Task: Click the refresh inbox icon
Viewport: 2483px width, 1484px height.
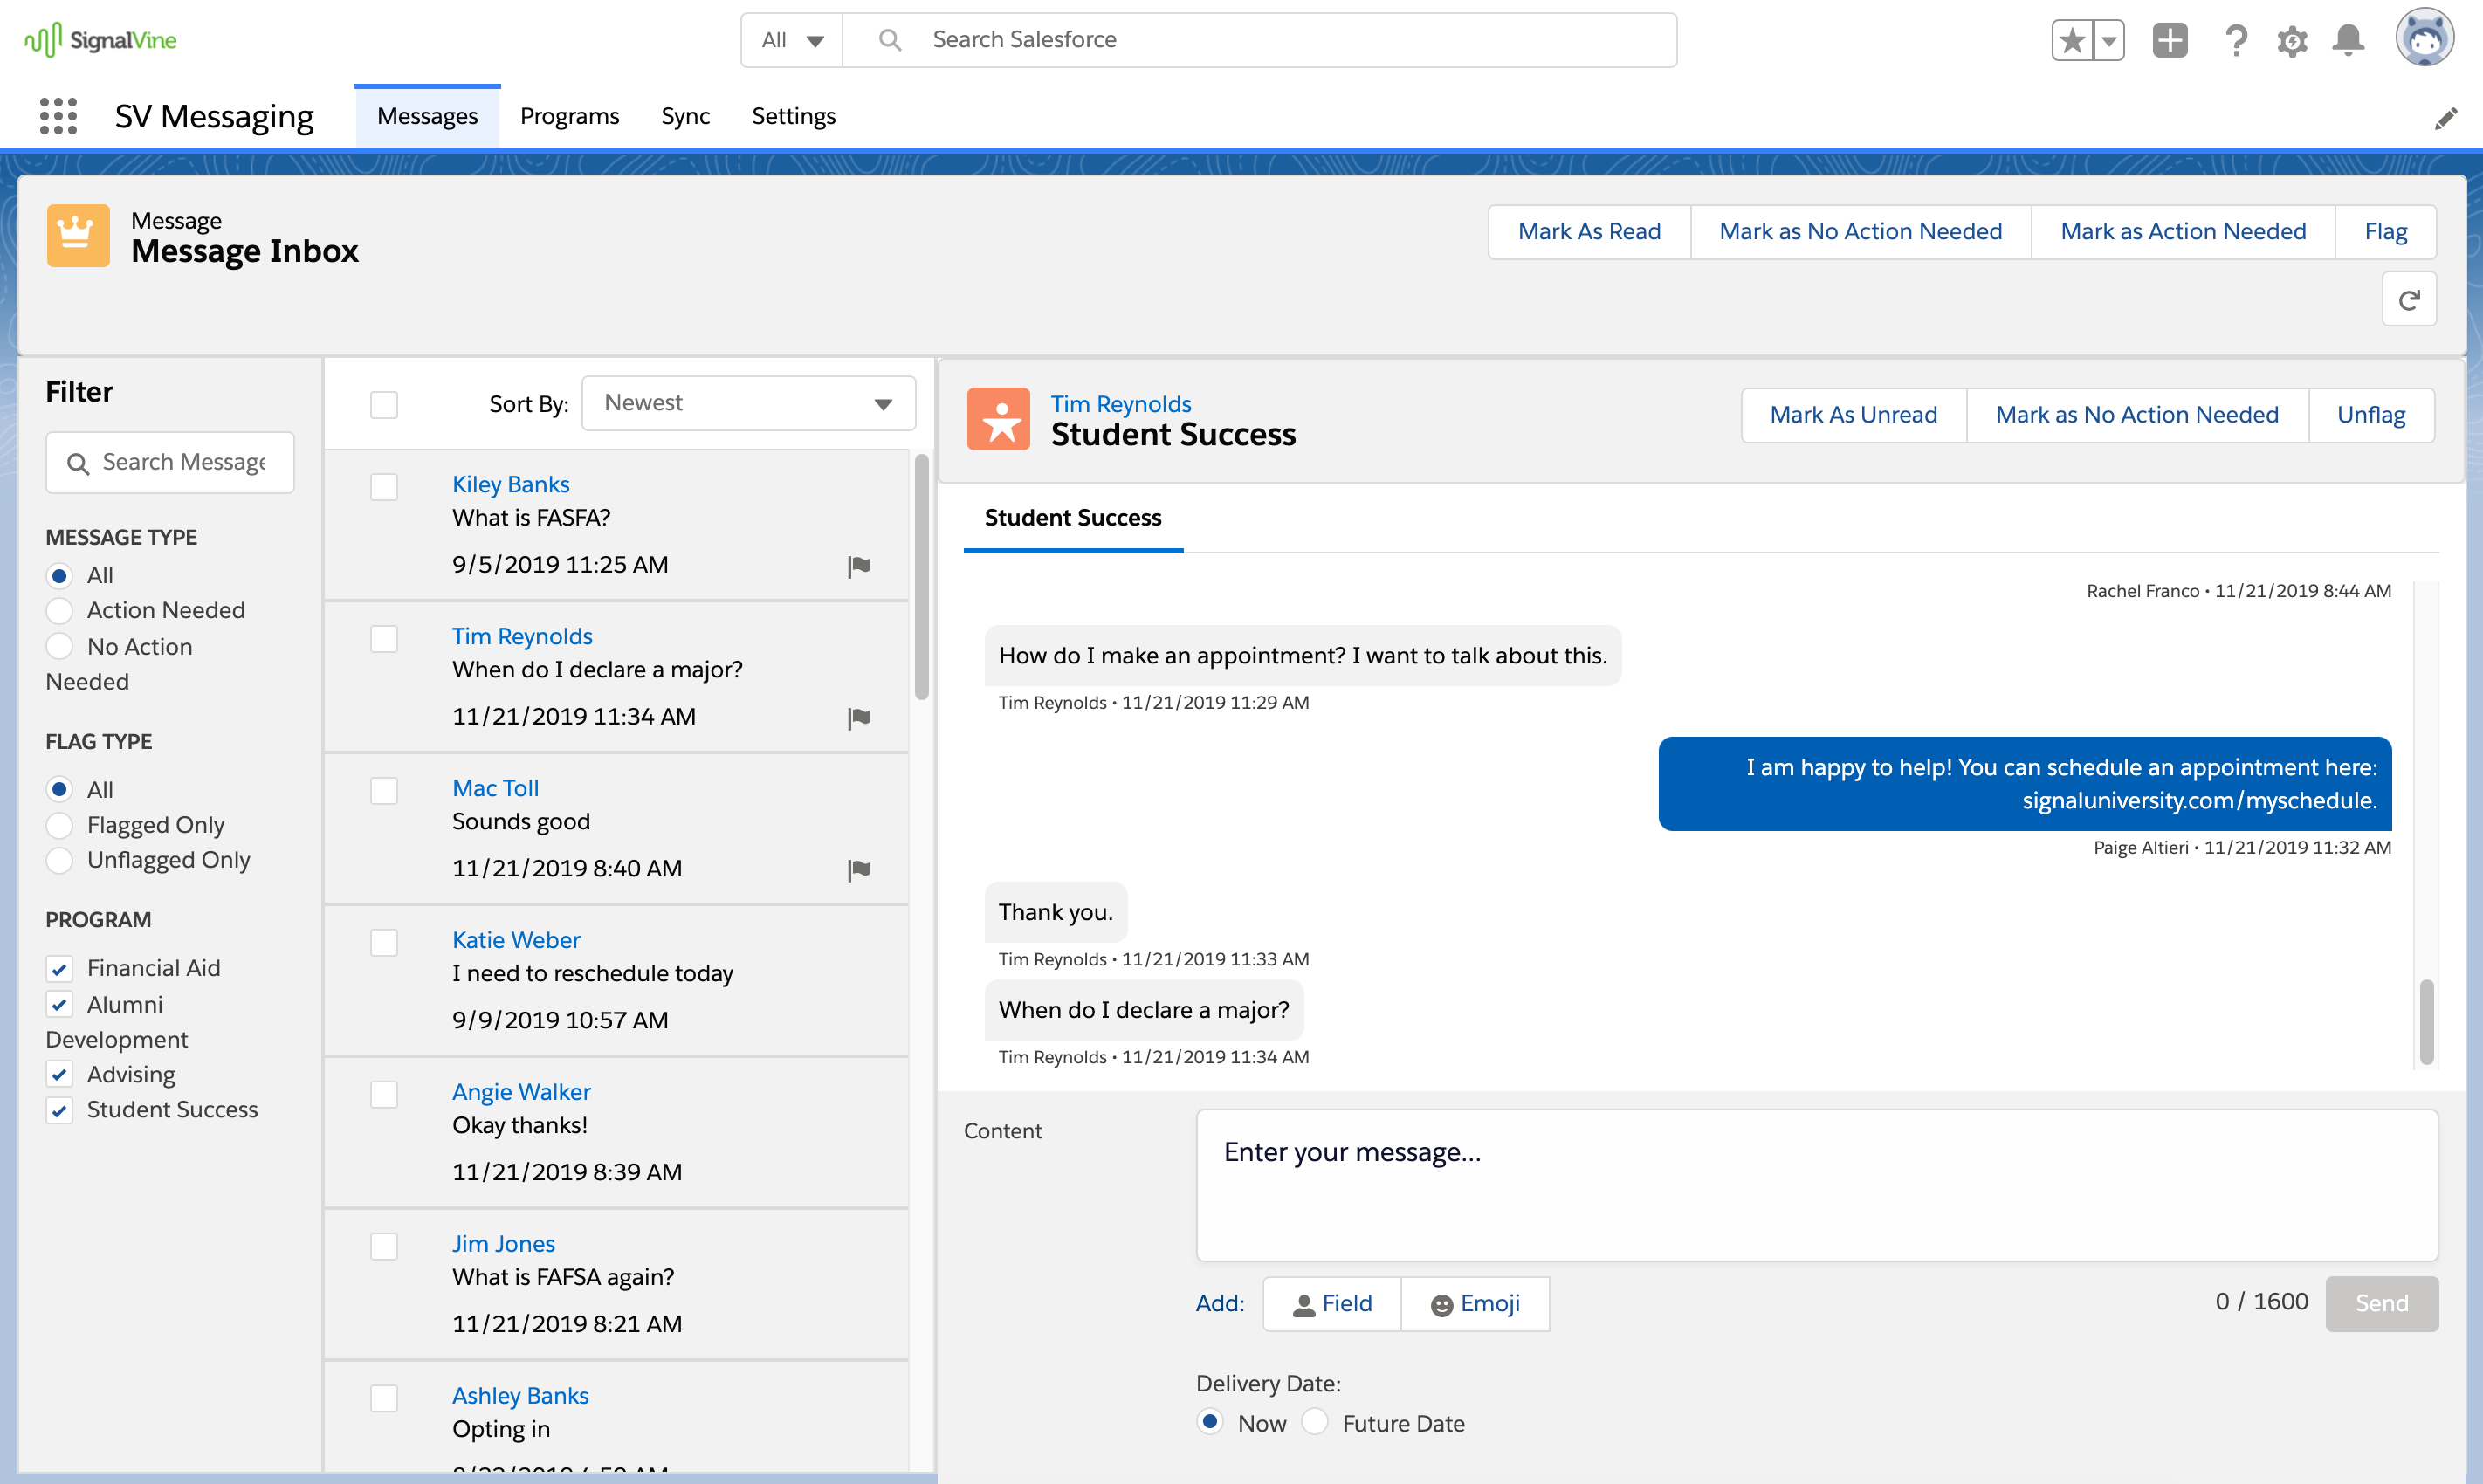Action: [2408, 299]
